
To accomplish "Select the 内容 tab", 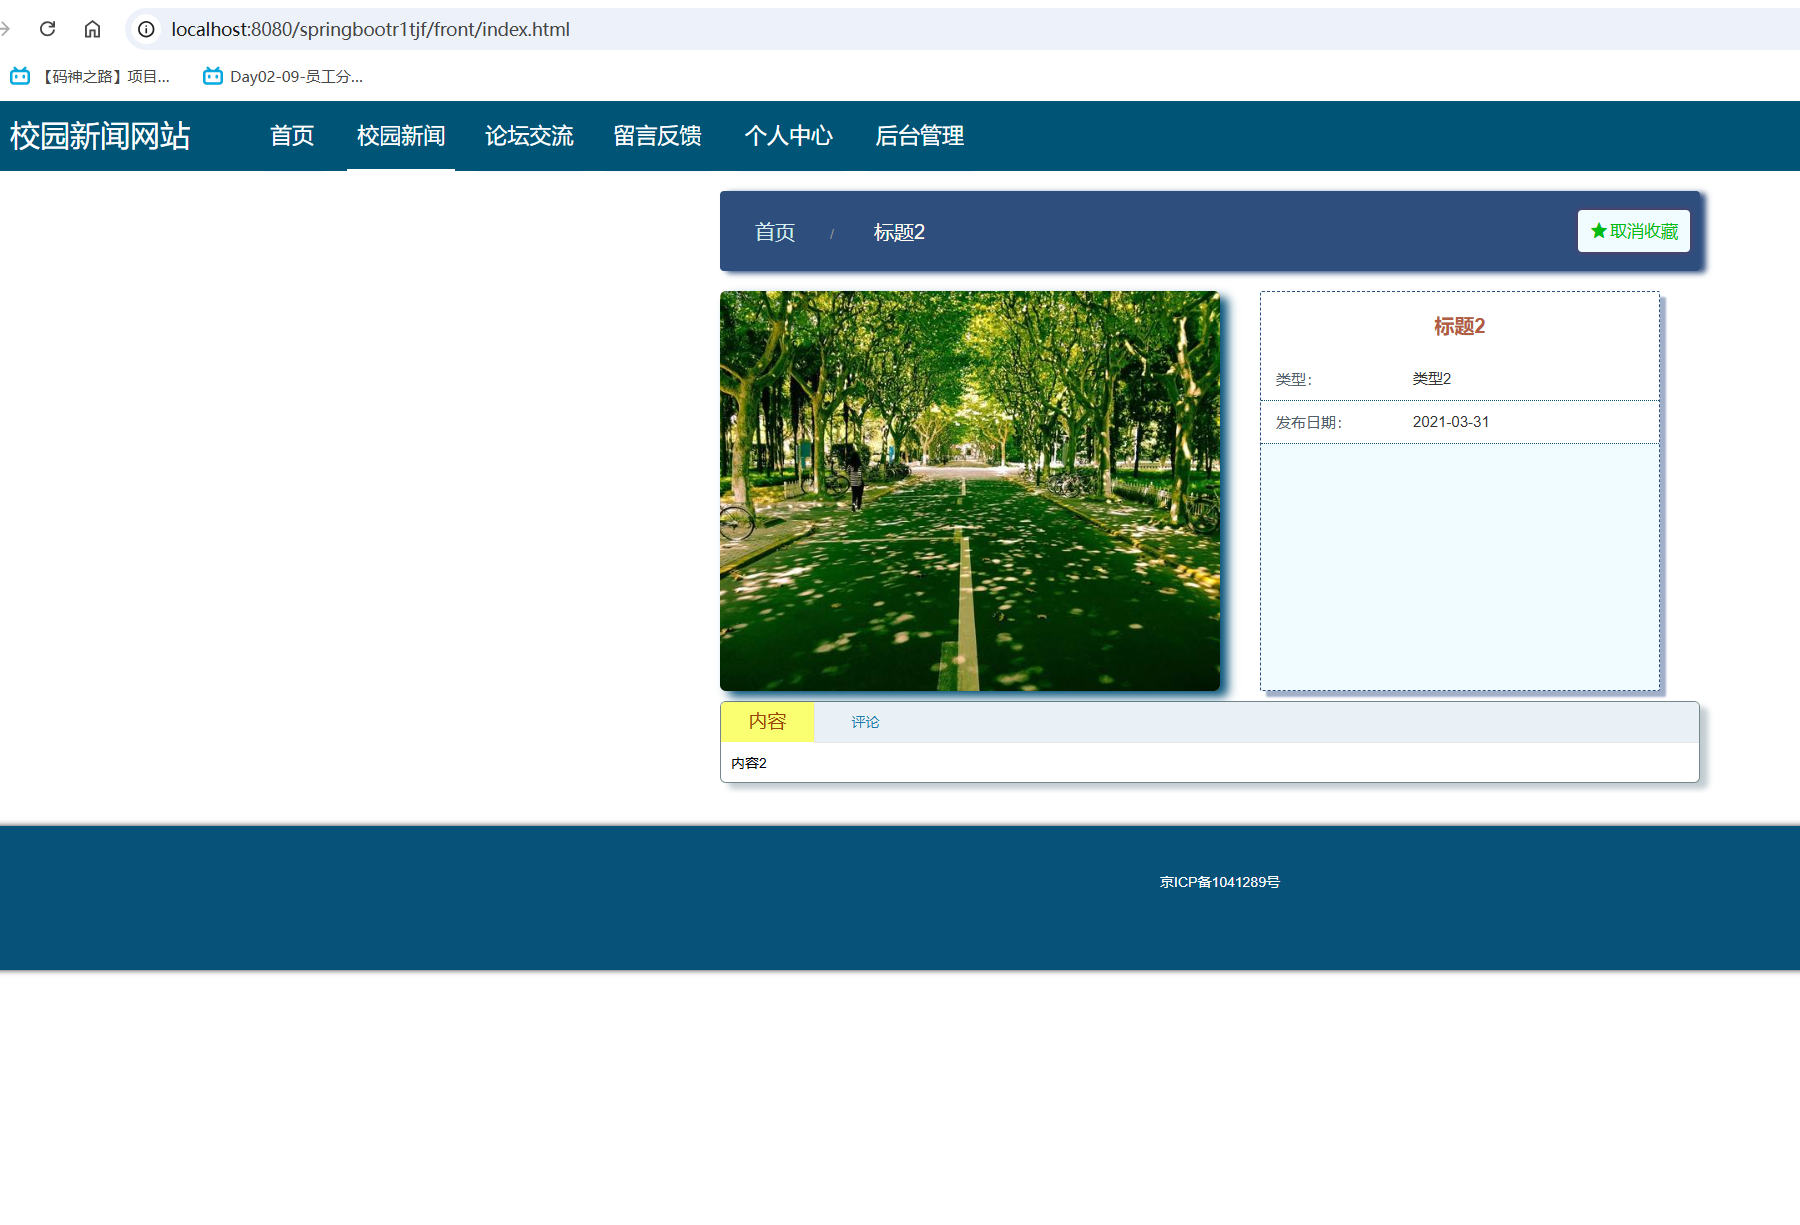I will click(x=767, y=722).
